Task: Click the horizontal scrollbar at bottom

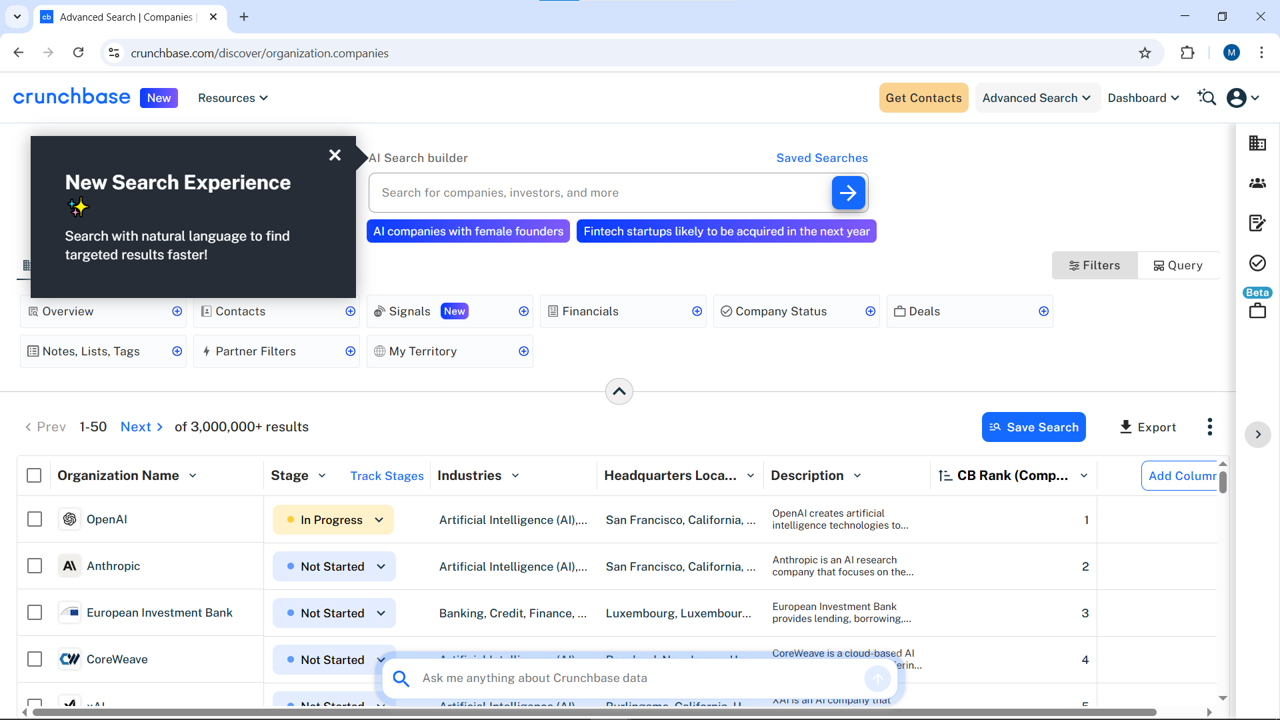Action: [595, 712]
